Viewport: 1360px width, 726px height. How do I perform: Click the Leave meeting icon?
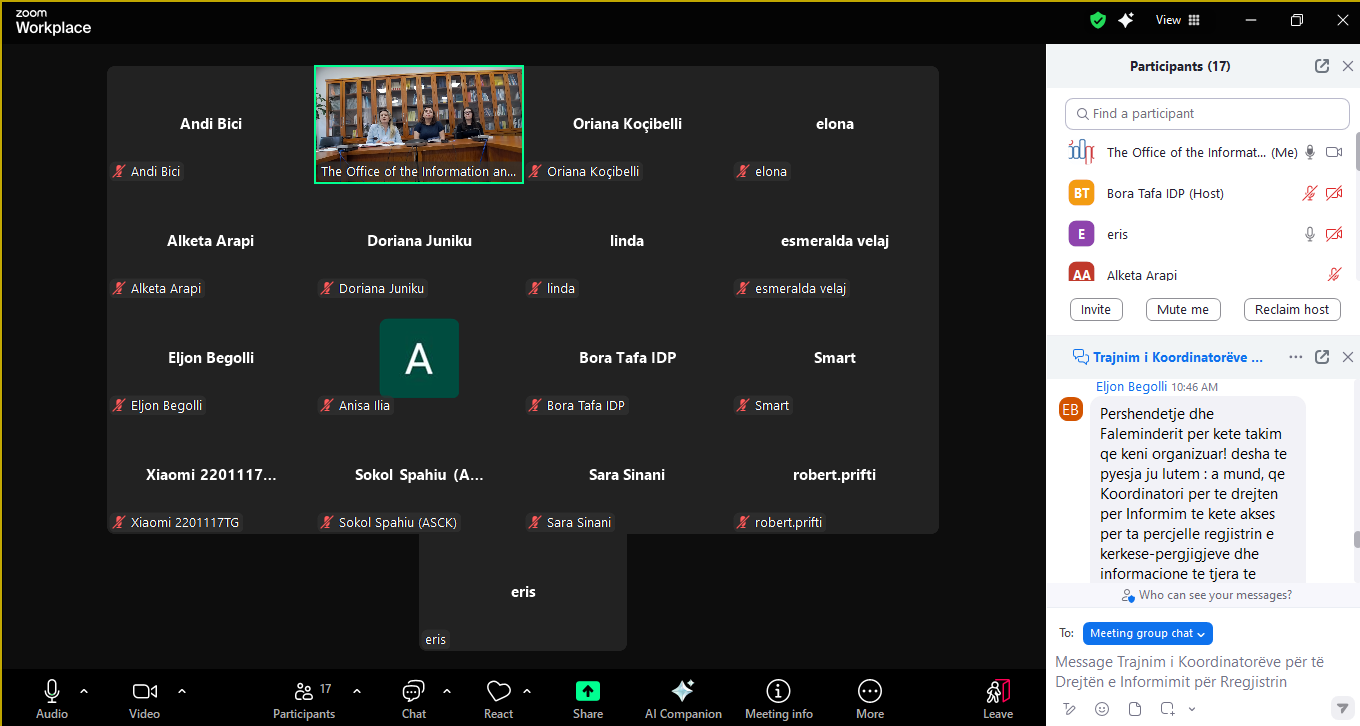click(x=997, y=698)
